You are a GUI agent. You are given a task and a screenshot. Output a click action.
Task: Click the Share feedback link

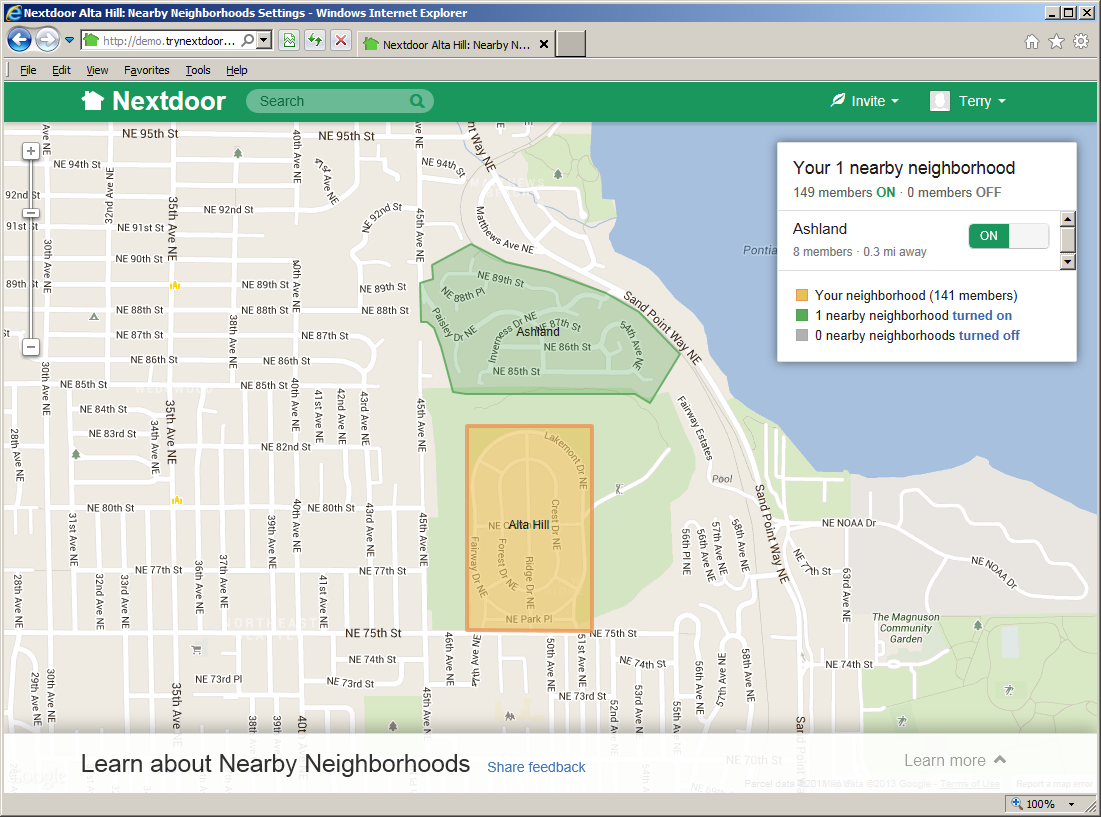click(536, 767)
